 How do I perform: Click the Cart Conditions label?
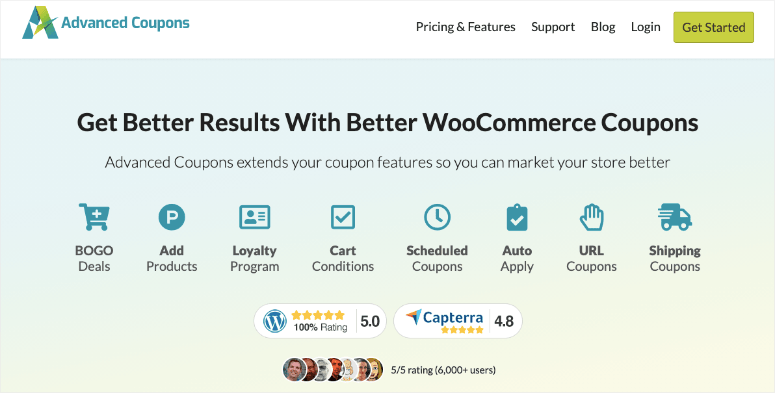pos(343,259)
